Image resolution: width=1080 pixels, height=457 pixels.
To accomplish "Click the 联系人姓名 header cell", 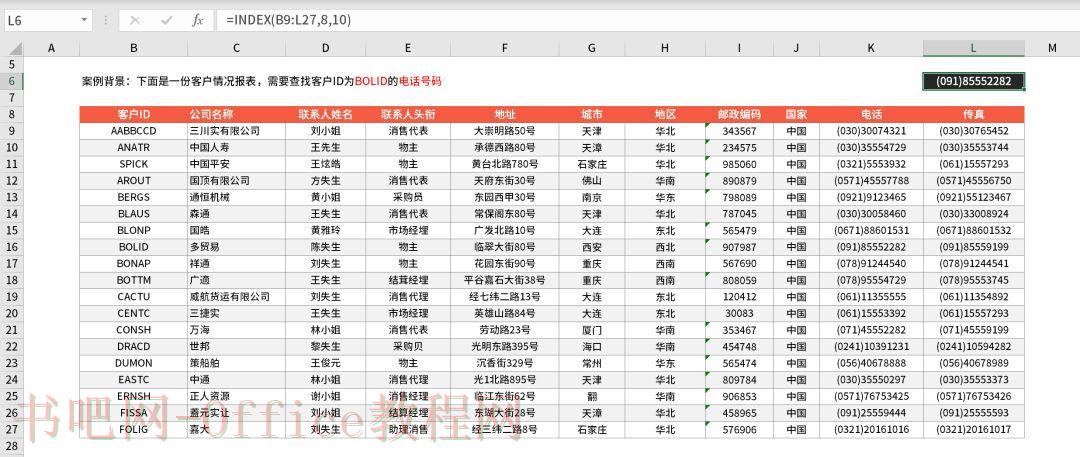I will 325,114.
